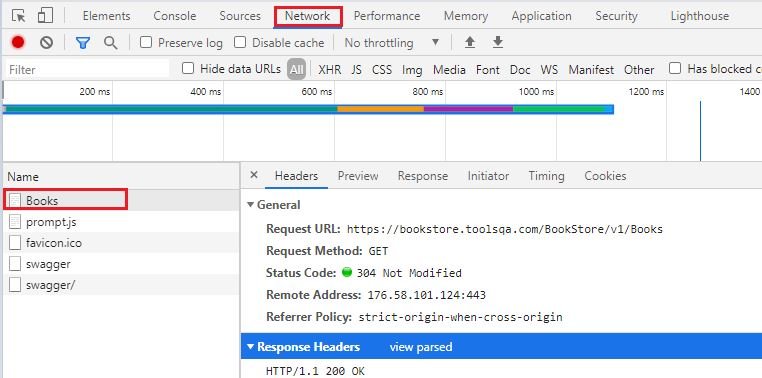
Task: Focus the Filter text input
Action: [87, 69]
